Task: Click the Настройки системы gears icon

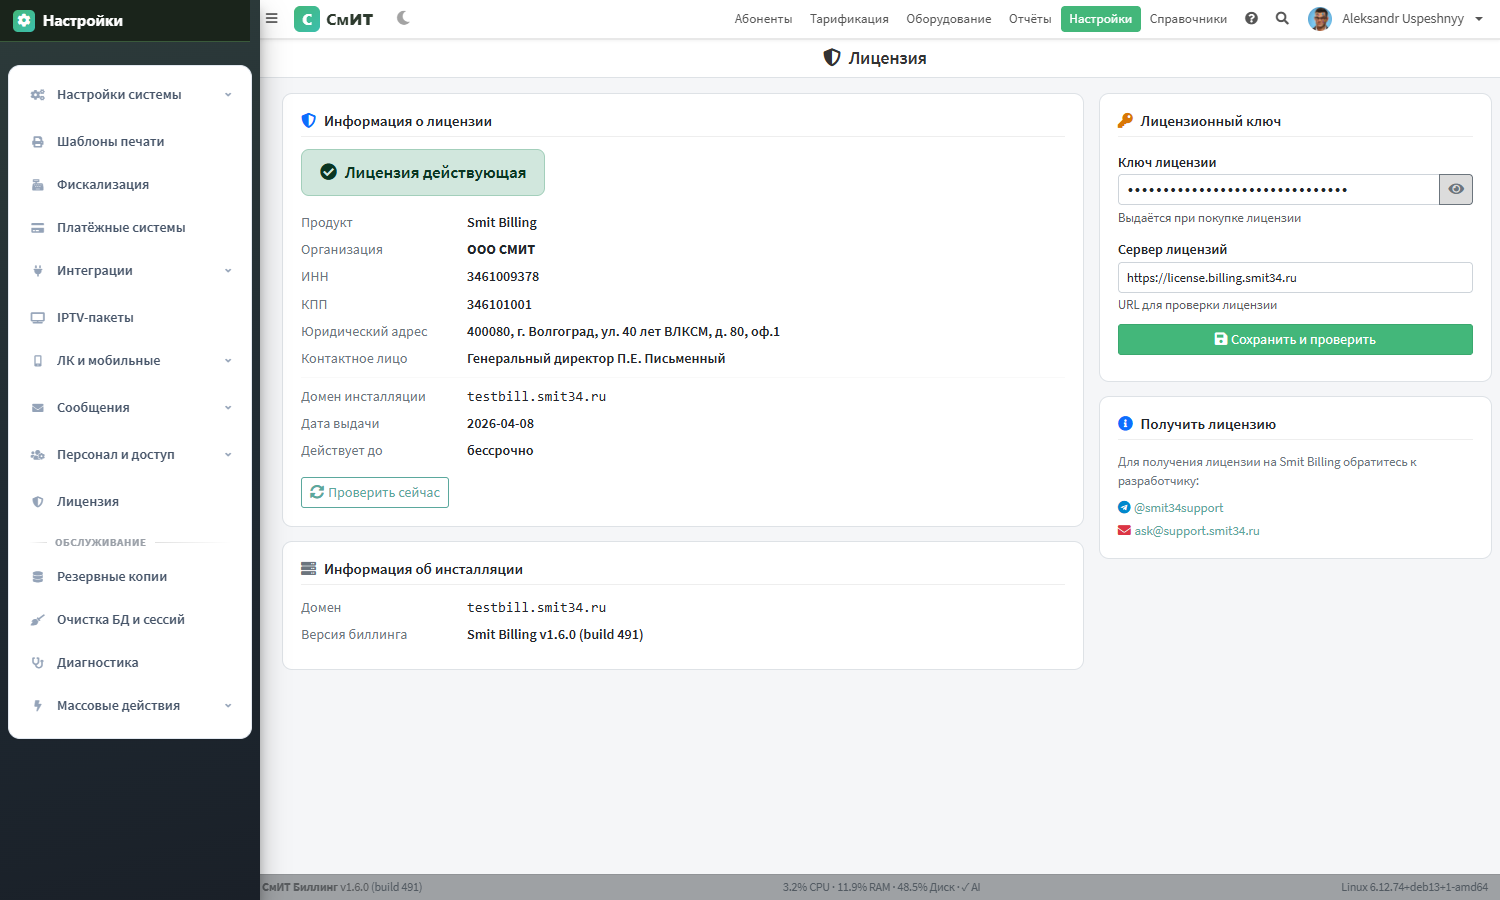Action: pyautogui.click(x=38, y=95)
